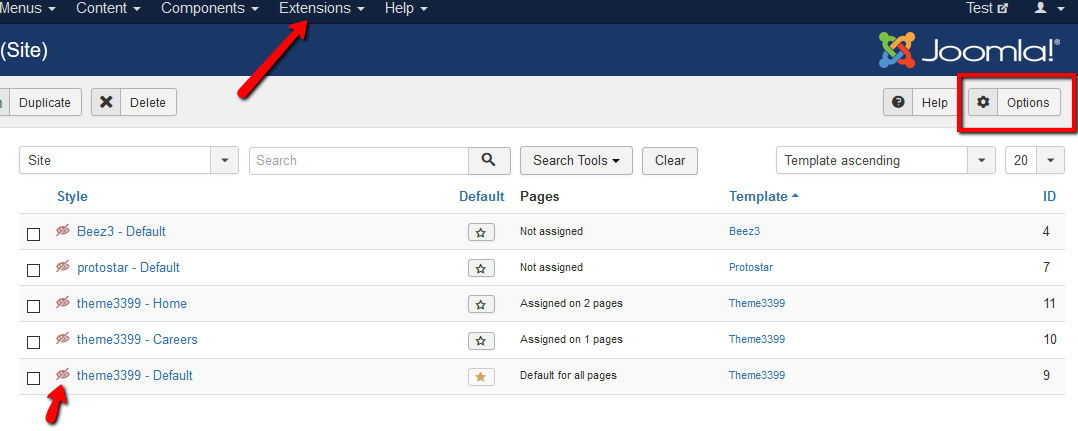This screenshot has width=1078, height=431.
Task: Click the Options button
Action: click(x=1015, y=102)
